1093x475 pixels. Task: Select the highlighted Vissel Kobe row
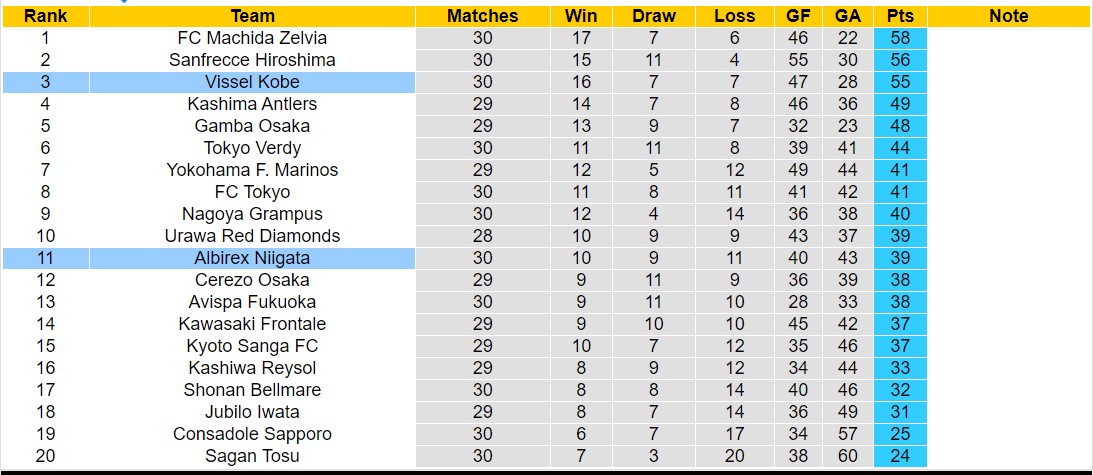[252, 82]
